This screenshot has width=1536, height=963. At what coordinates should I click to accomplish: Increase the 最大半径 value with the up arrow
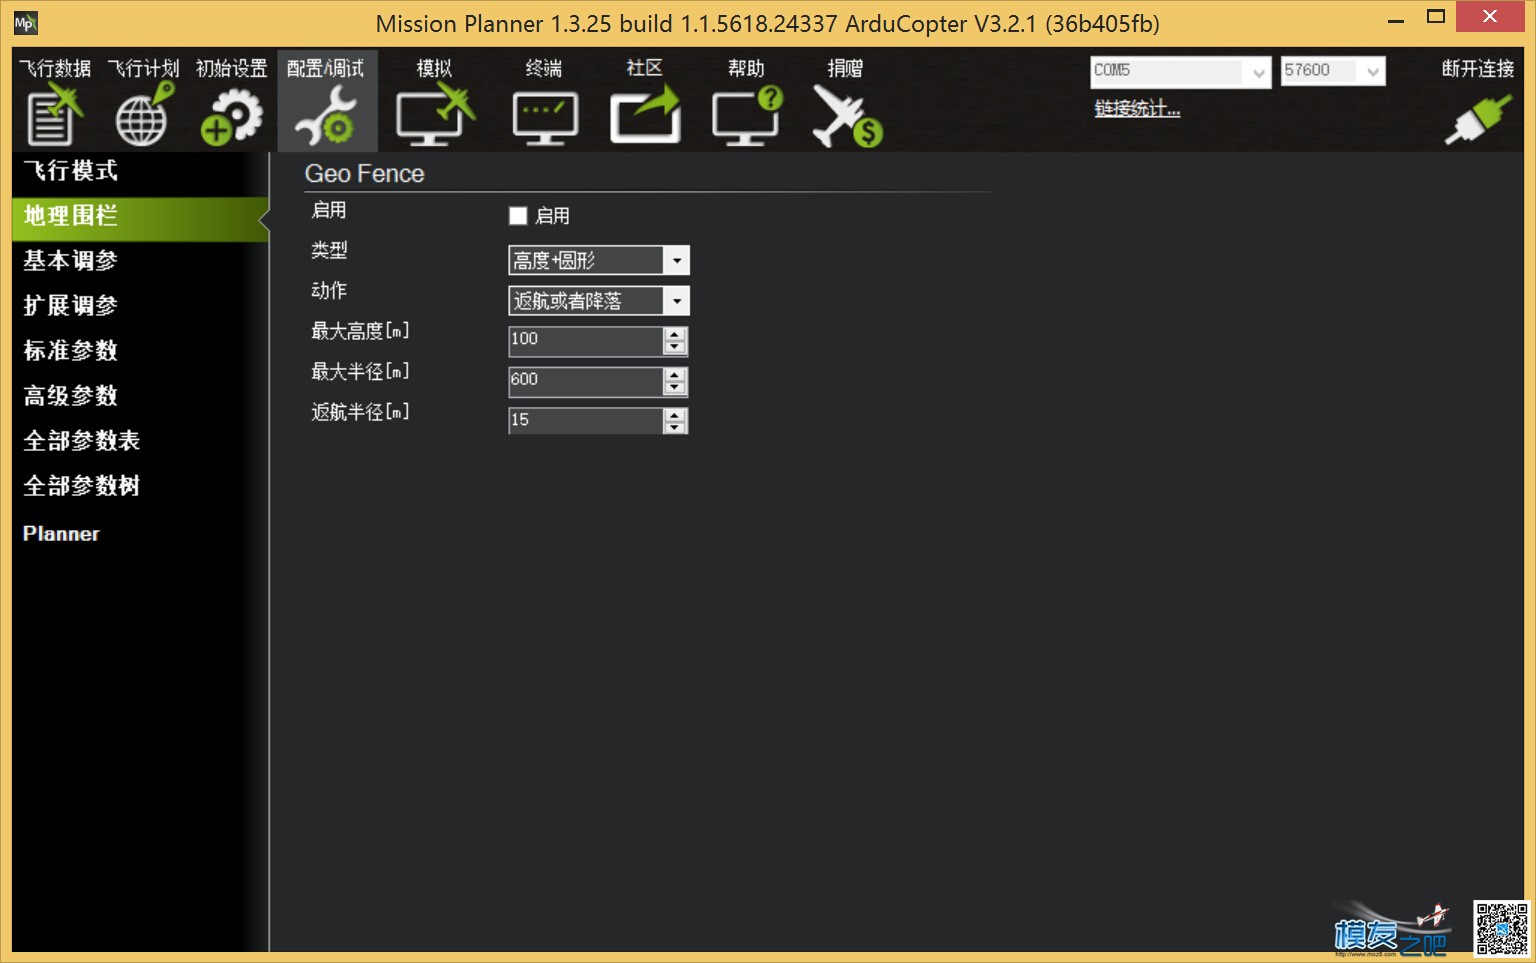tap(676, 375)
